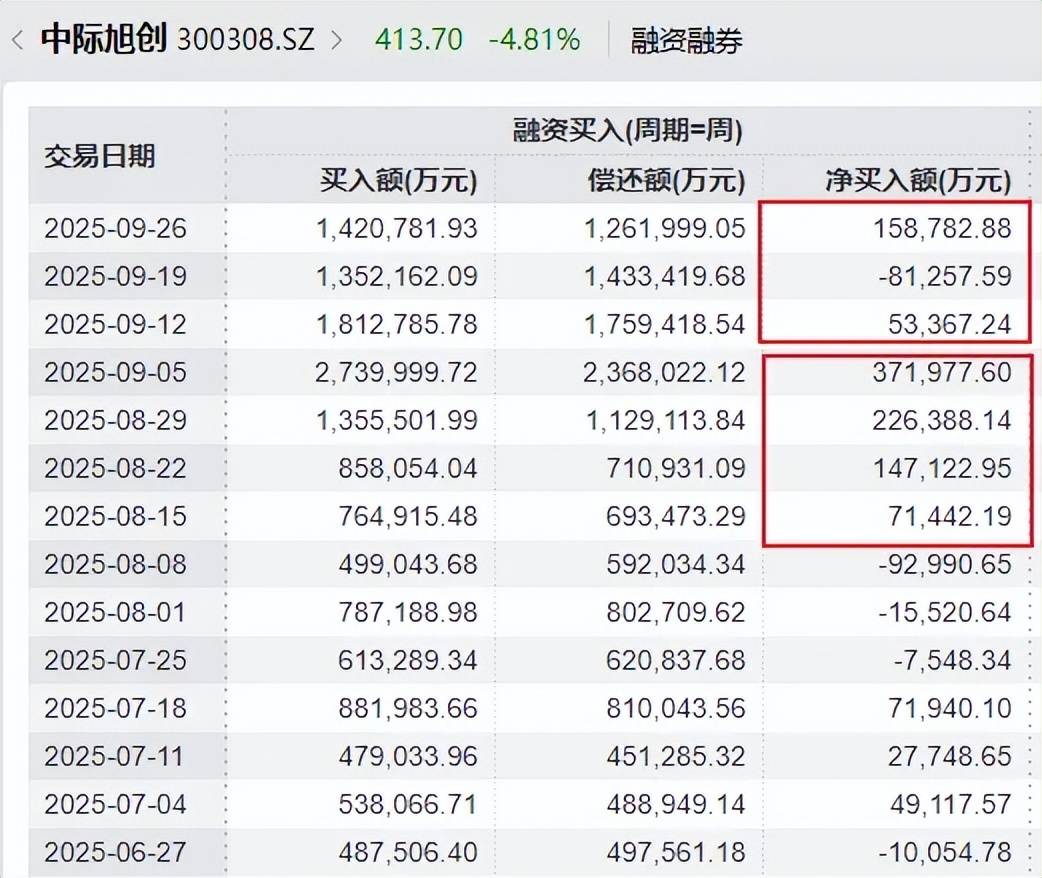The height and width of the screenshot is (878, 1042).
Task: Click buy amount 1,420,781.93
Action: [397, 229]
